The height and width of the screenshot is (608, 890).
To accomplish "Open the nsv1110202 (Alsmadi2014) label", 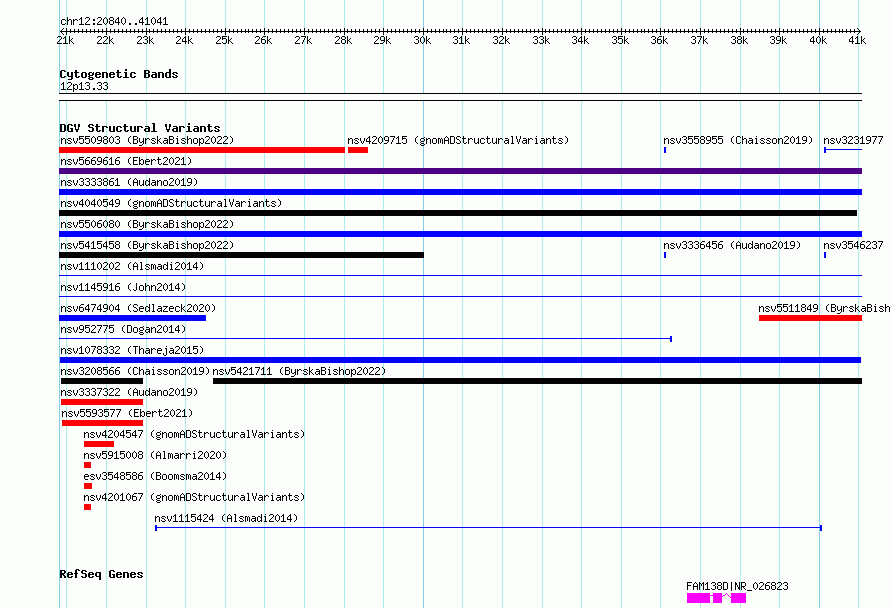I will pos(132,266).
